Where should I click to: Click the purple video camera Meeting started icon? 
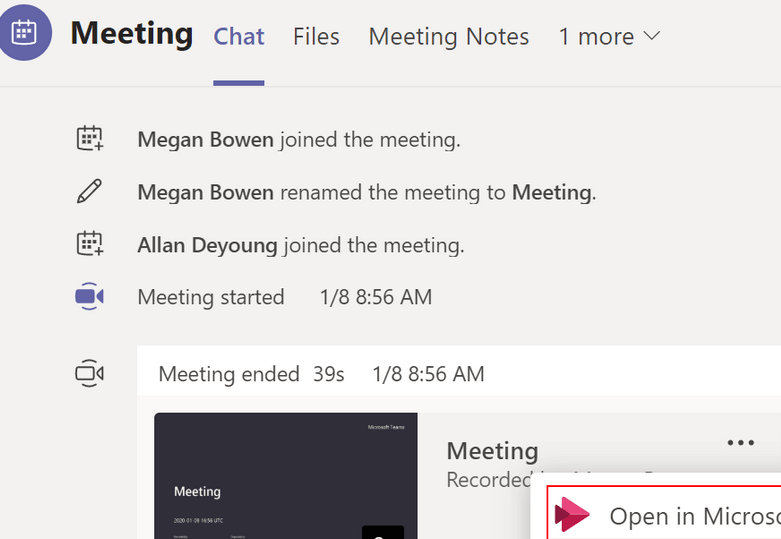tap(89, 296)
